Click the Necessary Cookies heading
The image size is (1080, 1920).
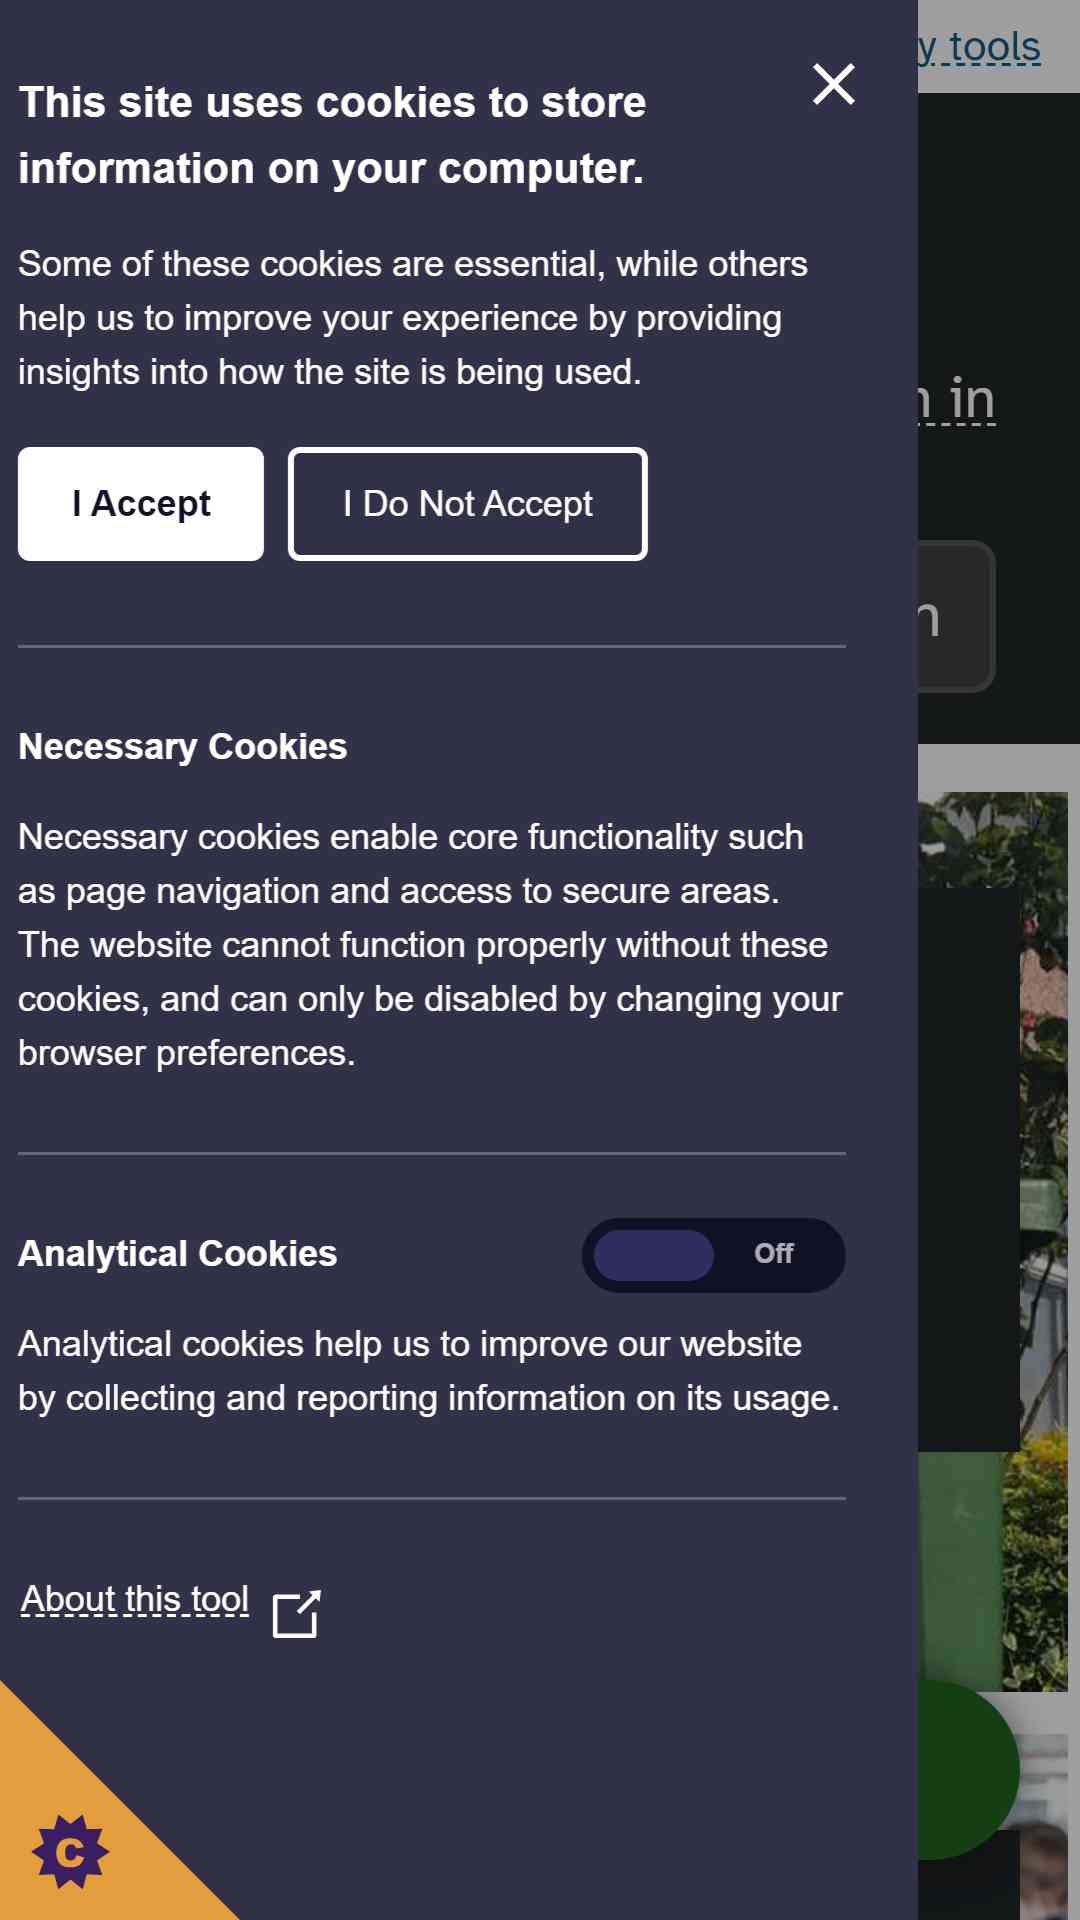(x=183, y=747)
